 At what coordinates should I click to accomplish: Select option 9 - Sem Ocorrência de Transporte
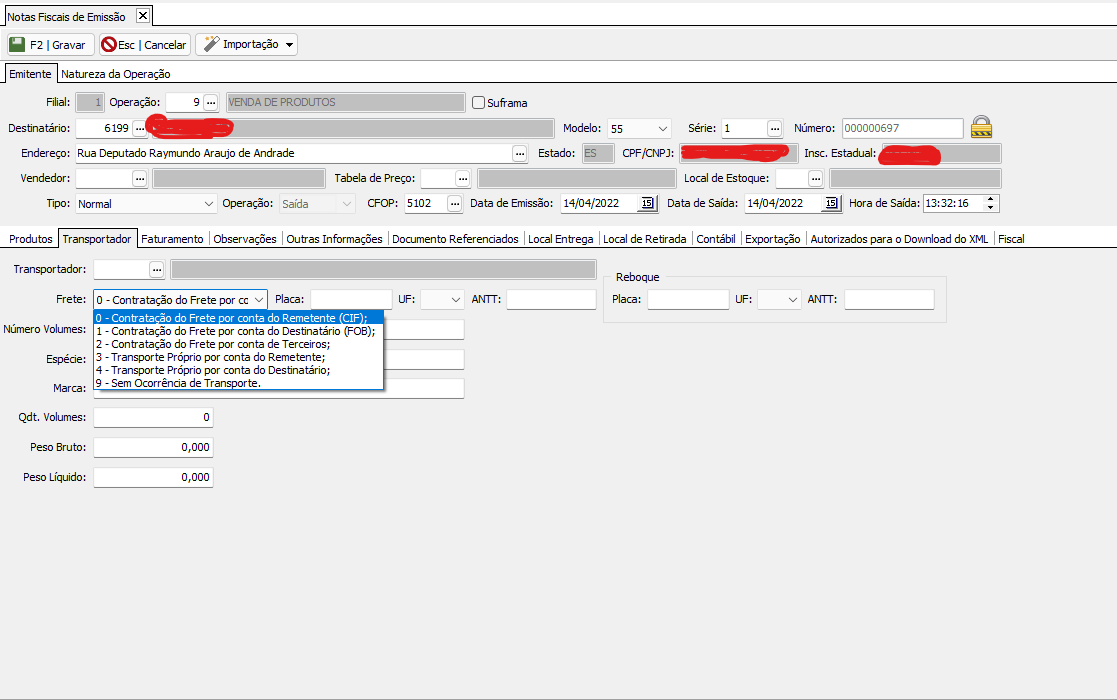(x=178, y=382)
